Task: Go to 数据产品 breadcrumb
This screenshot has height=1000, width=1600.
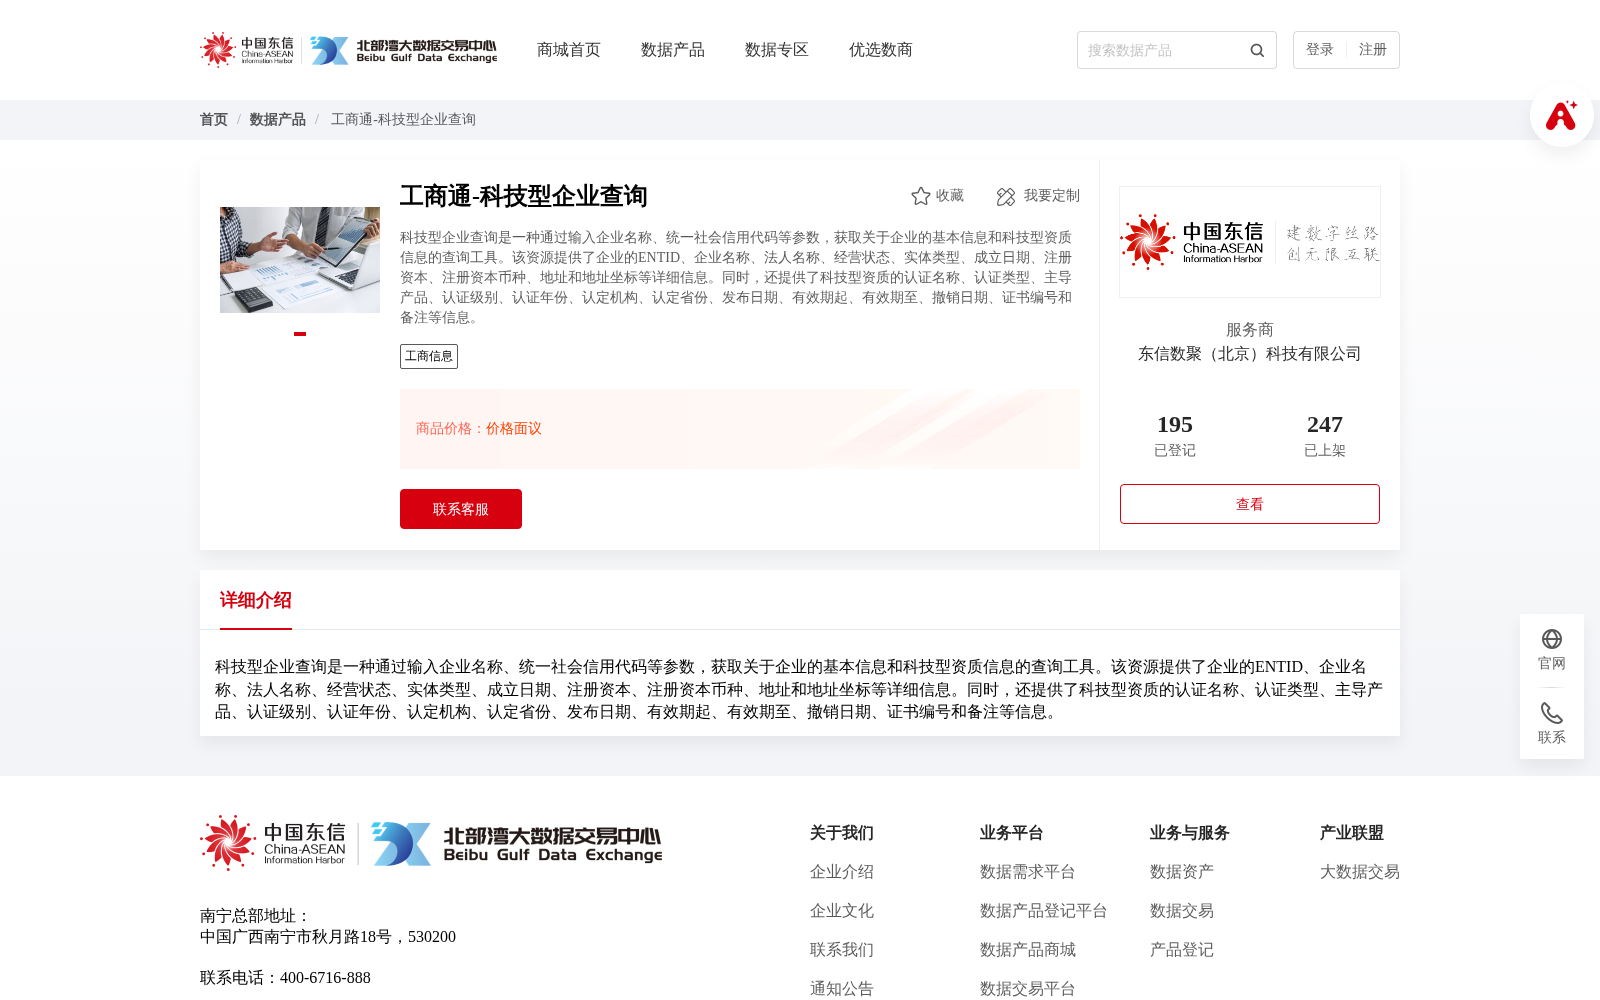Action: point(278,120)
